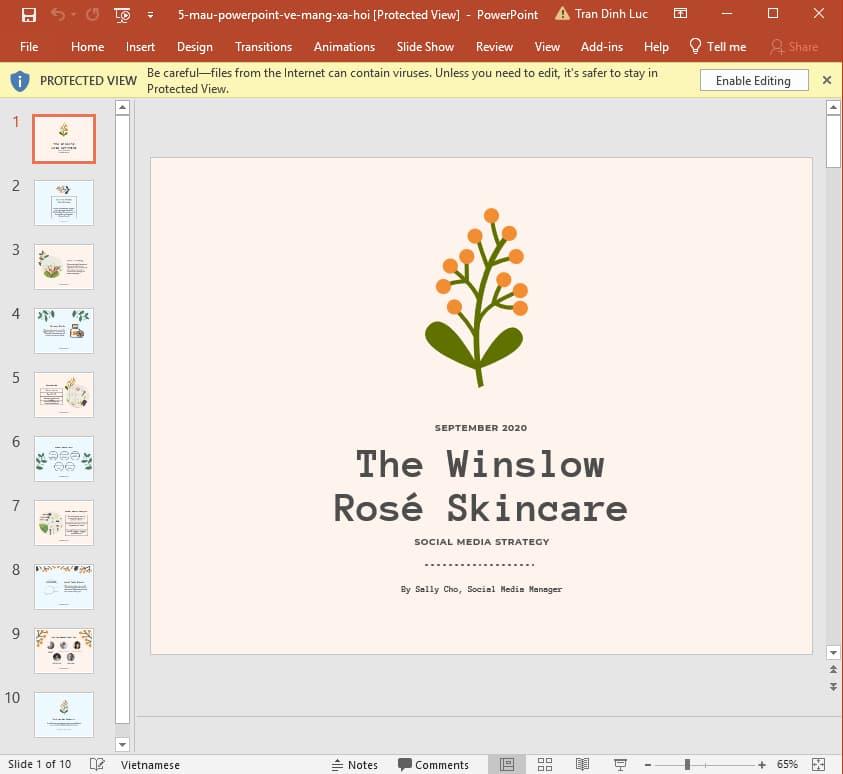Switch to the Animations tab
The image size is (843, 774).
[x=344, y=46]
